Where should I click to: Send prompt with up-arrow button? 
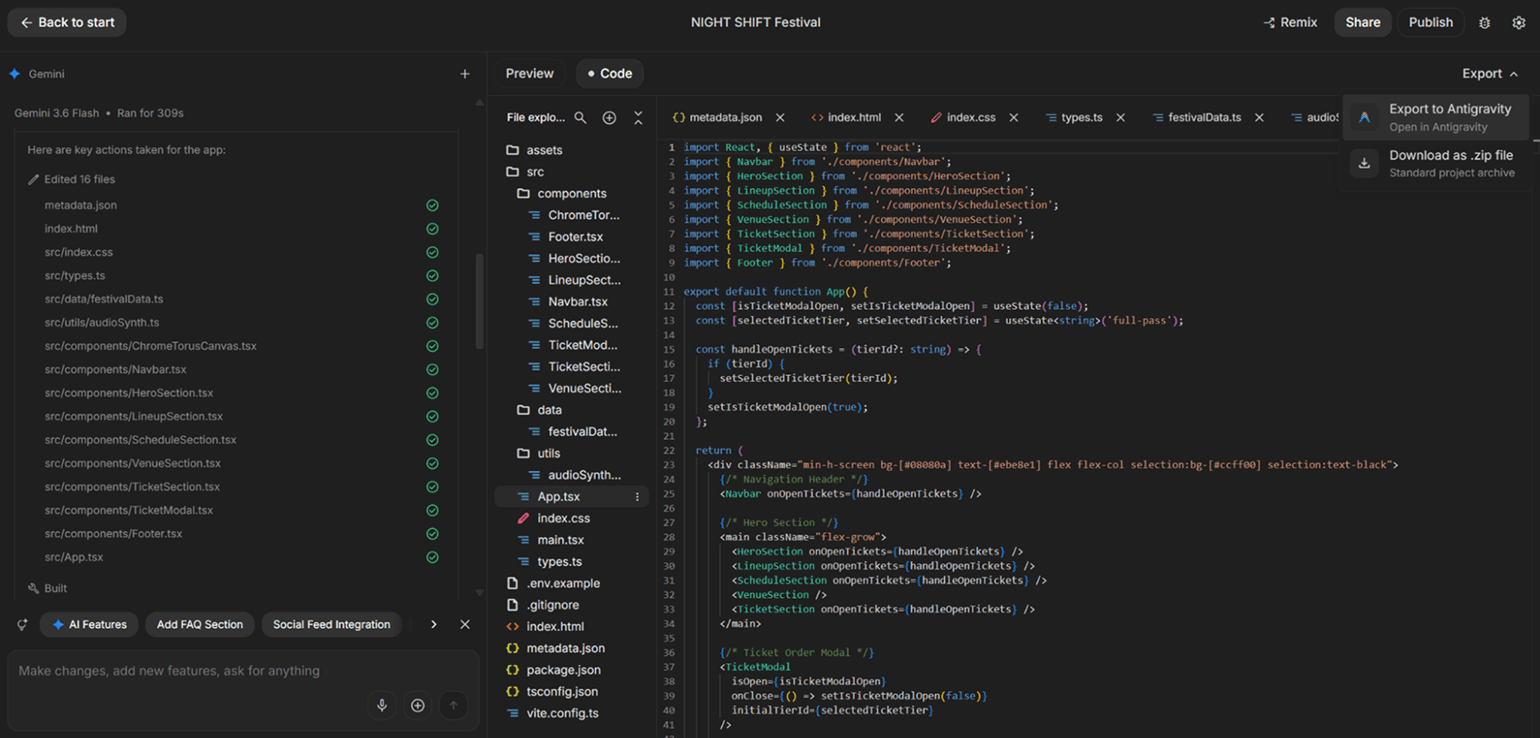(453, 705)
